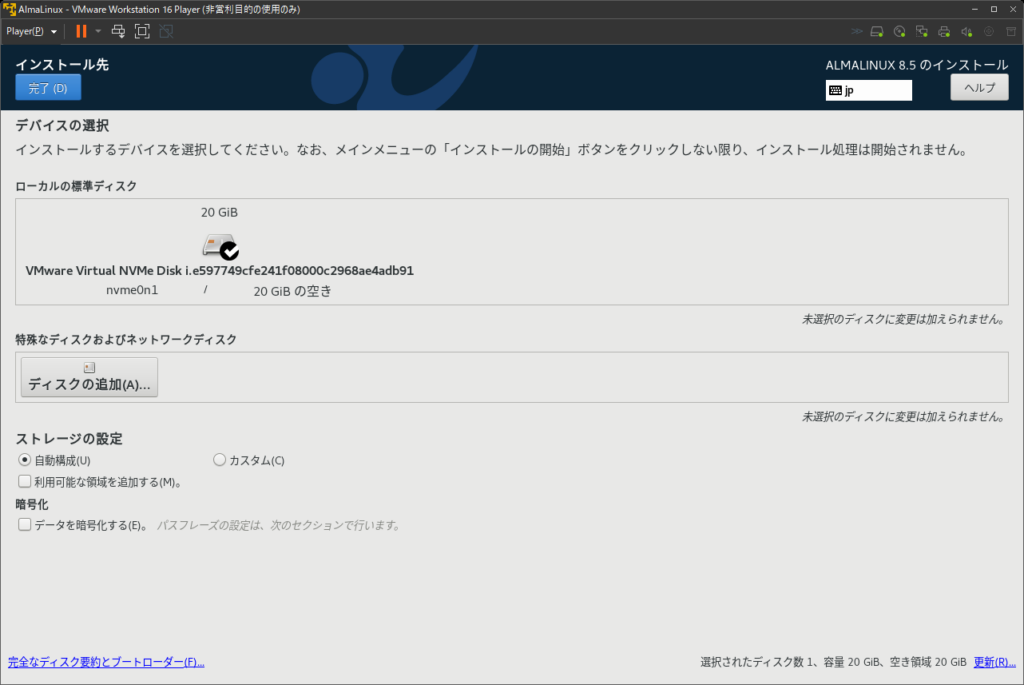
Task: Open the power options arrow next to pause
Action: [x=98, y=31]
